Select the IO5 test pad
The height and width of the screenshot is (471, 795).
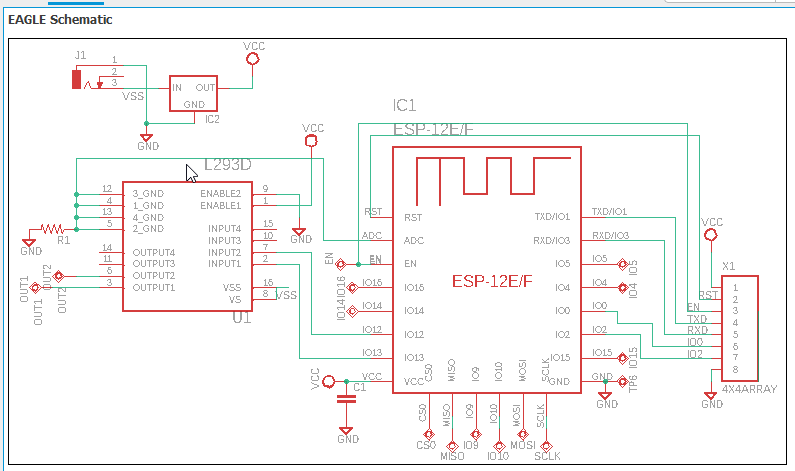click(623, 265)
